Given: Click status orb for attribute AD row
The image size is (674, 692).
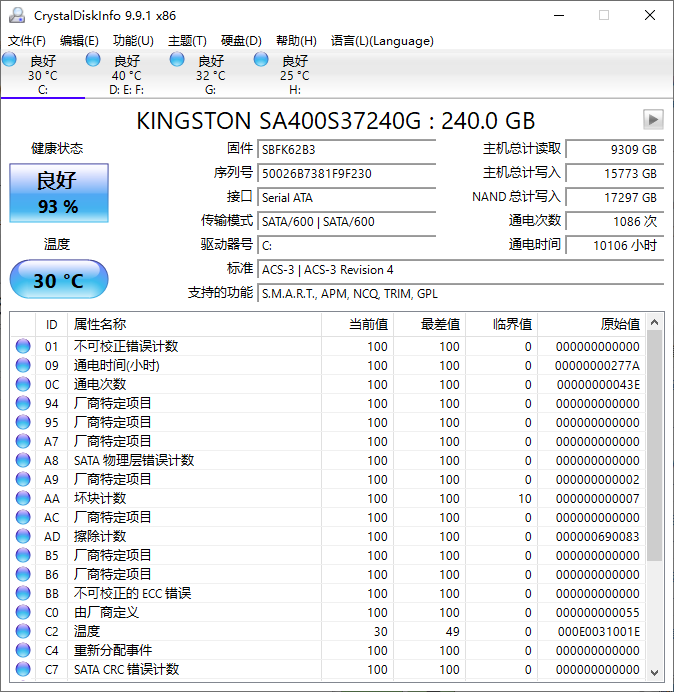Looking at the screenshot, I should click(x=23, y=536).
